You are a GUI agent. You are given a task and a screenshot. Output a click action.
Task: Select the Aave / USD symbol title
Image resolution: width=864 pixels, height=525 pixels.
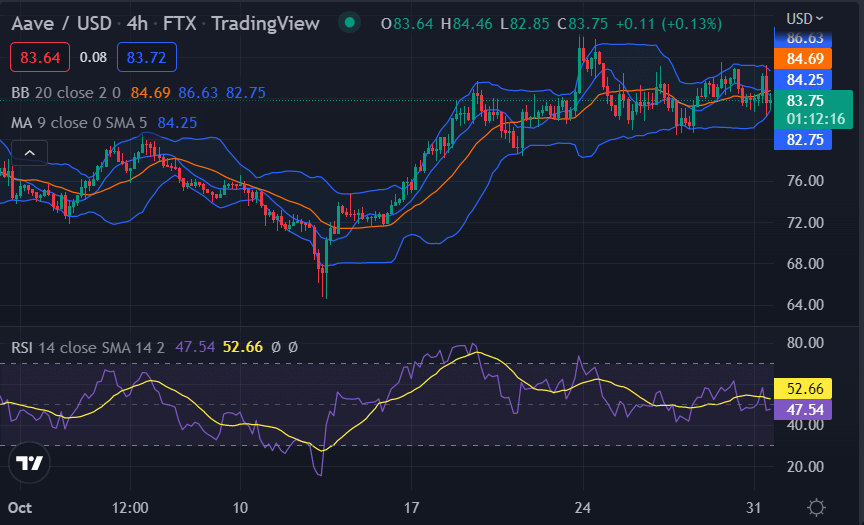coord(61,24)
